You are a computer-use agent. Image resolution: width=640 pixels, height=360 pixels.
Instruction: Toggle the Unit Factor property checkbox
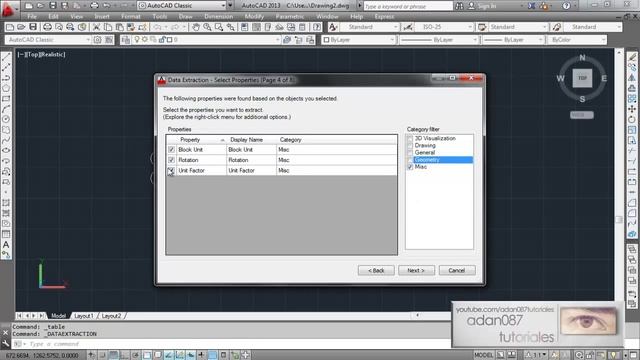(x=171, y=171)
